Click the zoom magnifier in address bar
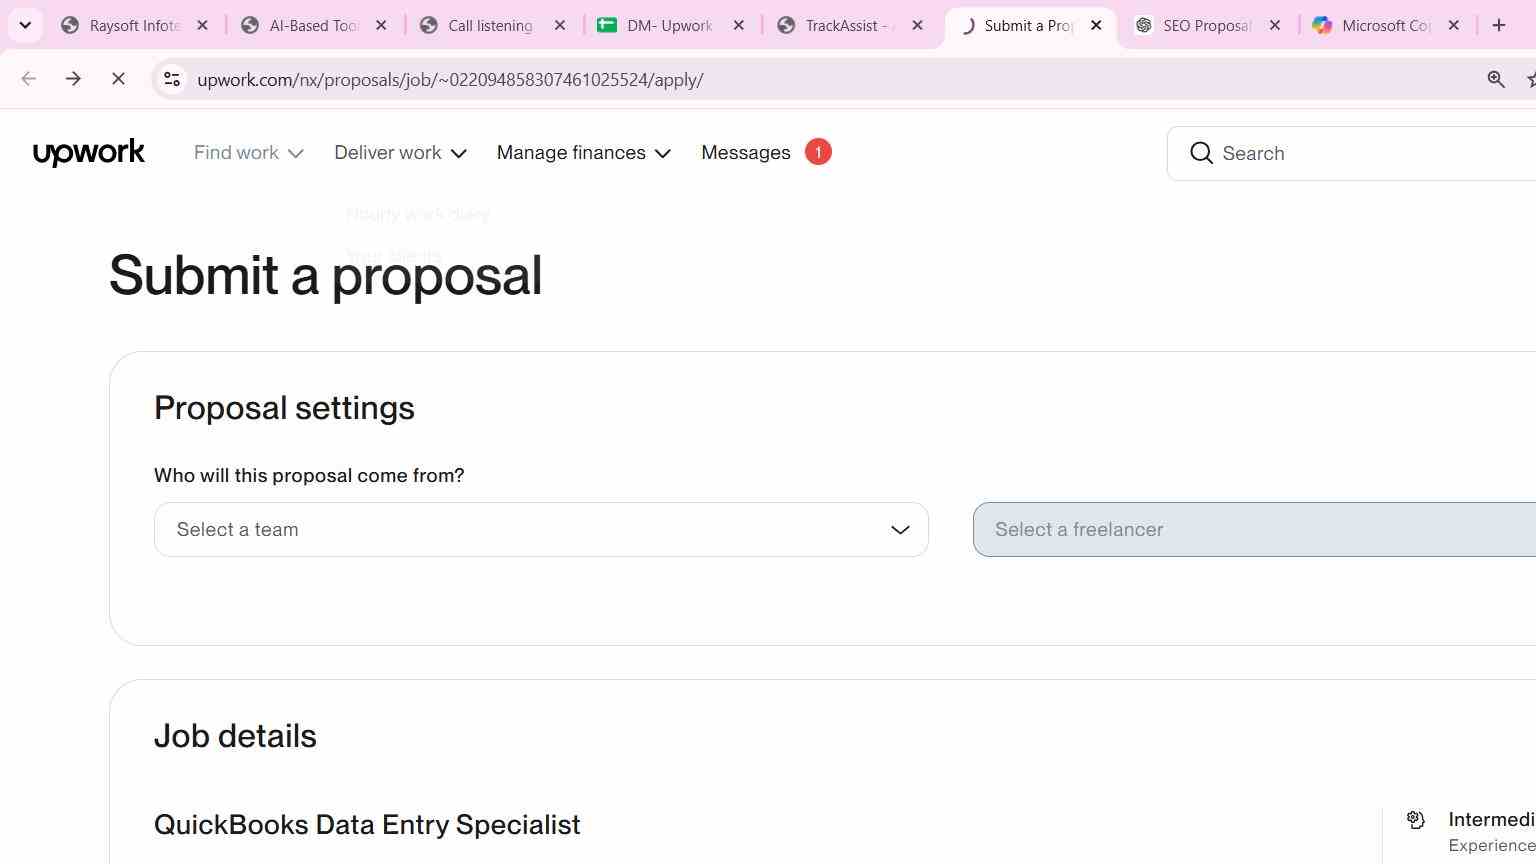Screen dimensions: 1536x864 coord(1496,79)
